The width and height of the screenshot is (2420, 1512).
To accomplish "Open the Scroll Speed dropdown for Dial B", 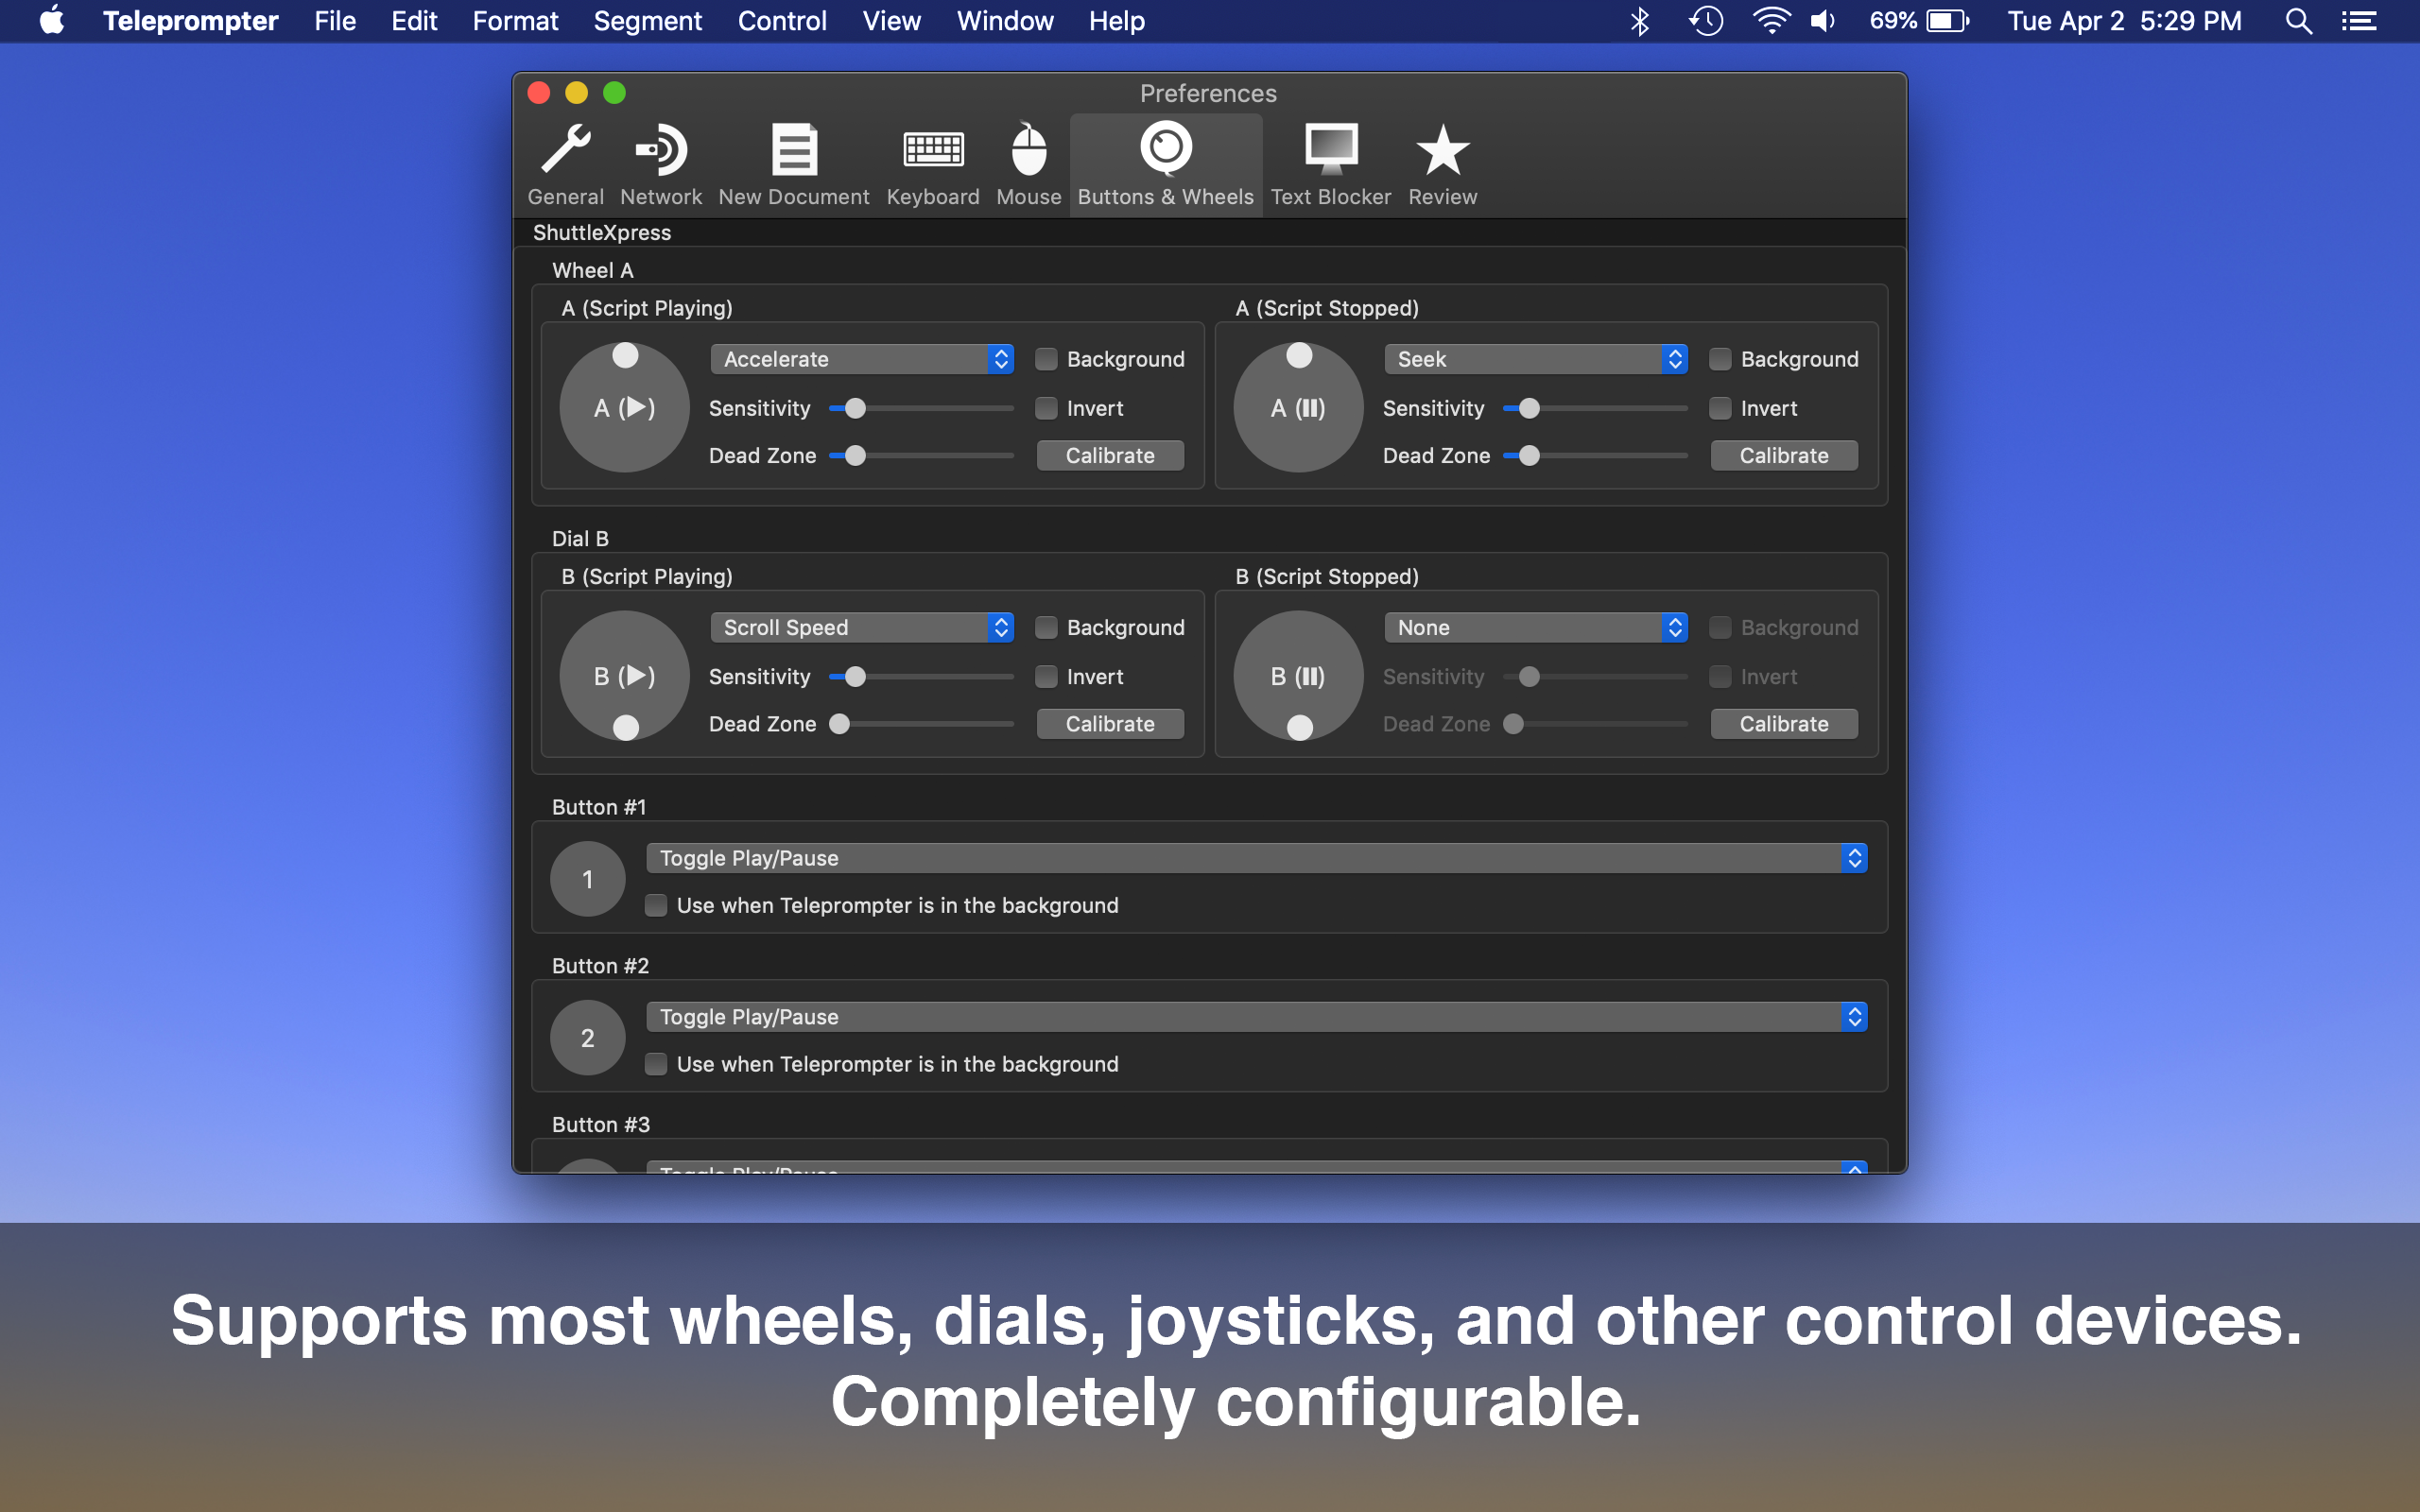I will click(862, 627).
